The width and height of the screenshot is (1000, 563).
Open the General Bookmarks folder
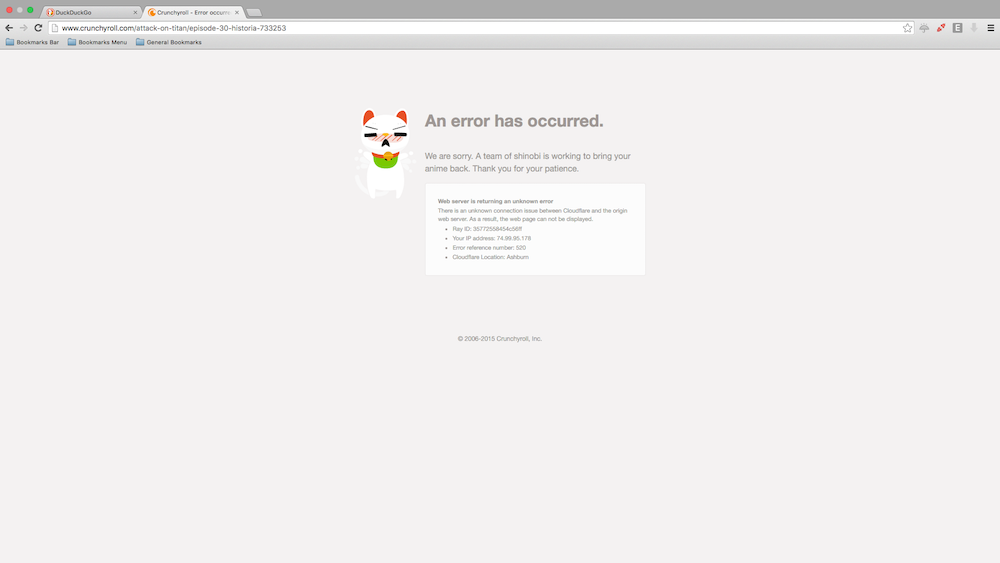(168, 42)
